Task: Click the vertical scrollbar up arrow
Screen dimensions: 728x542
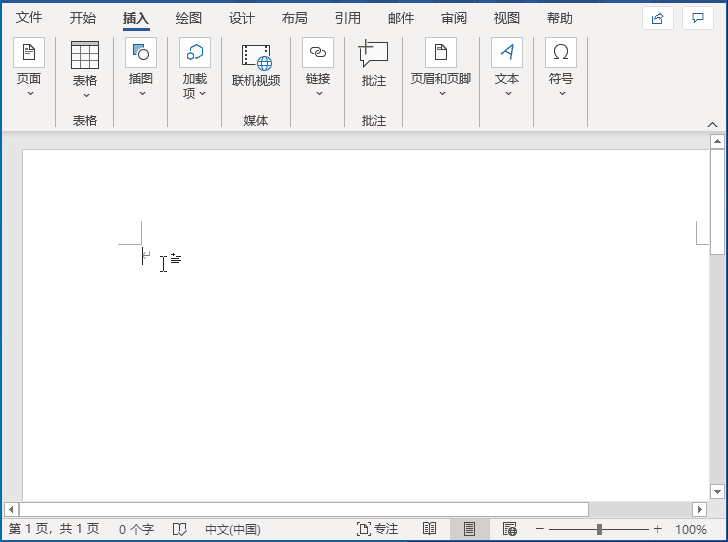Action: tap(717, 141)
